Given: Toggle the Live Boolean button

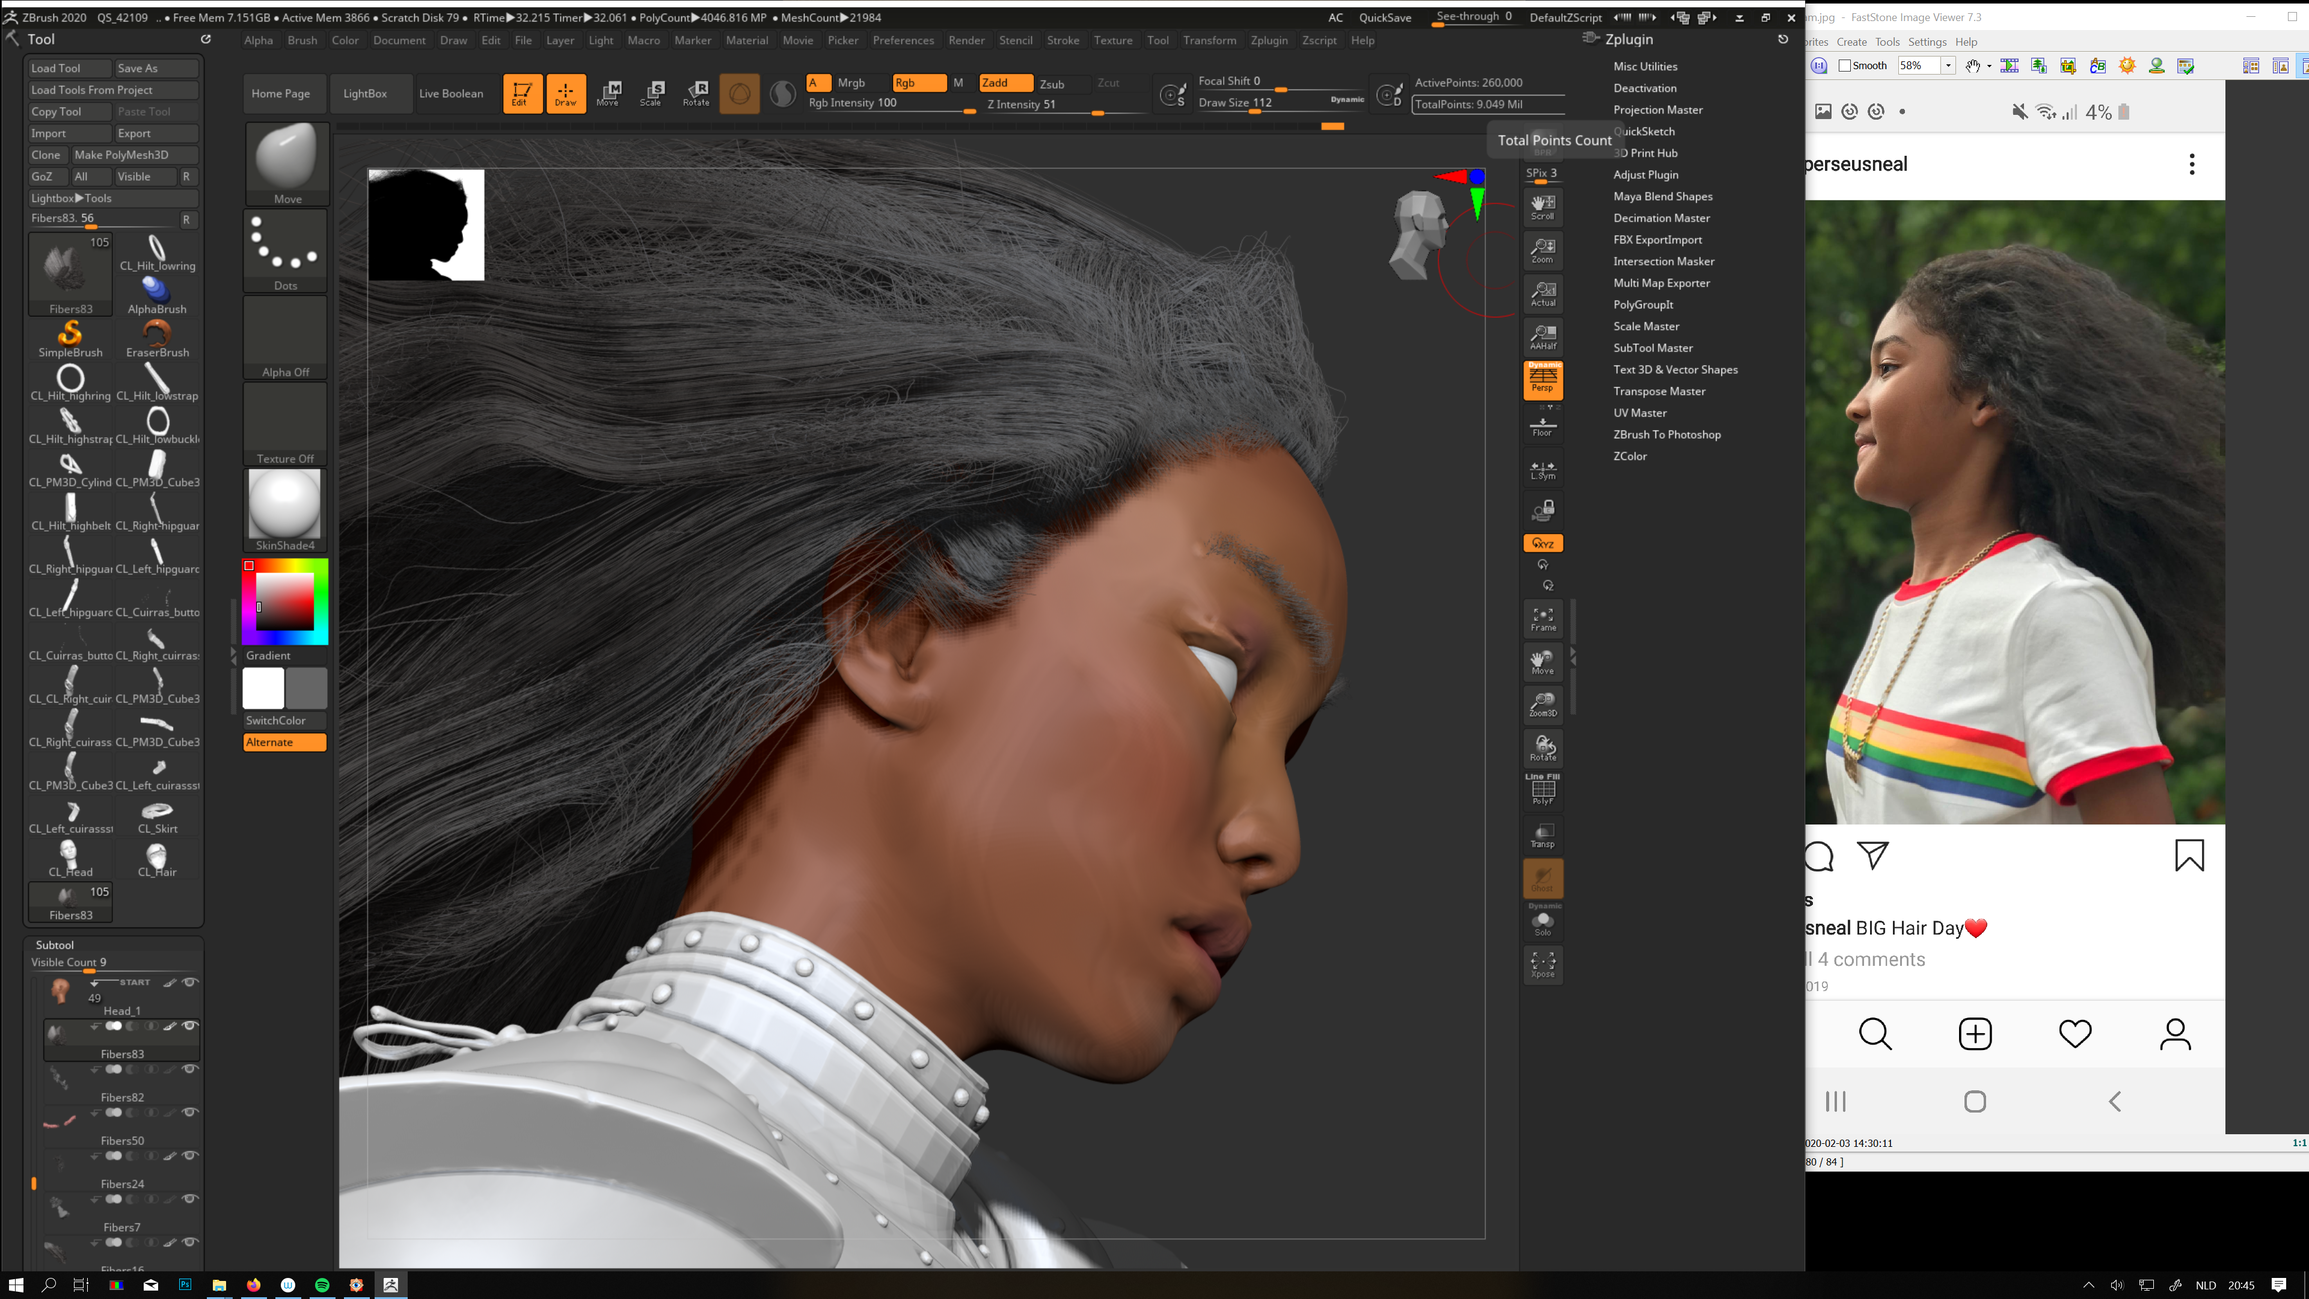Looking at the screenshot, I should click(450, 90).
